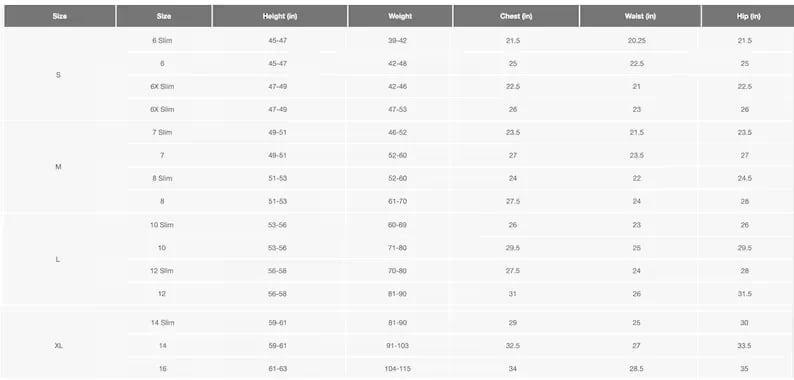The width and height of the screenshot is (794, 380).
Task: Select the S size group cell
Action: point(58,75)
